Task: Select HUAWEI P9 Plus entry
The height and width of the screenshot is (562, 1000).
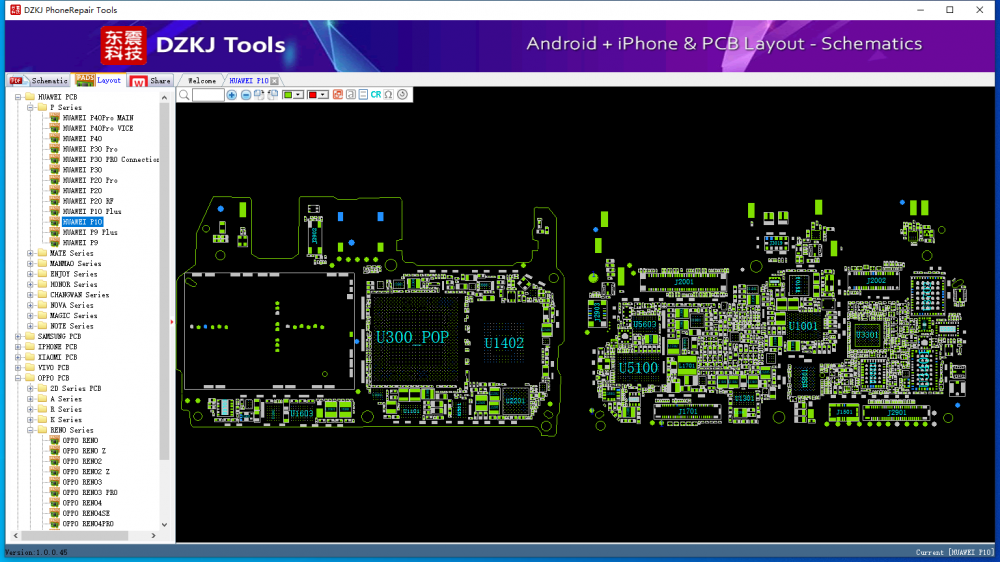Action: 90,232
